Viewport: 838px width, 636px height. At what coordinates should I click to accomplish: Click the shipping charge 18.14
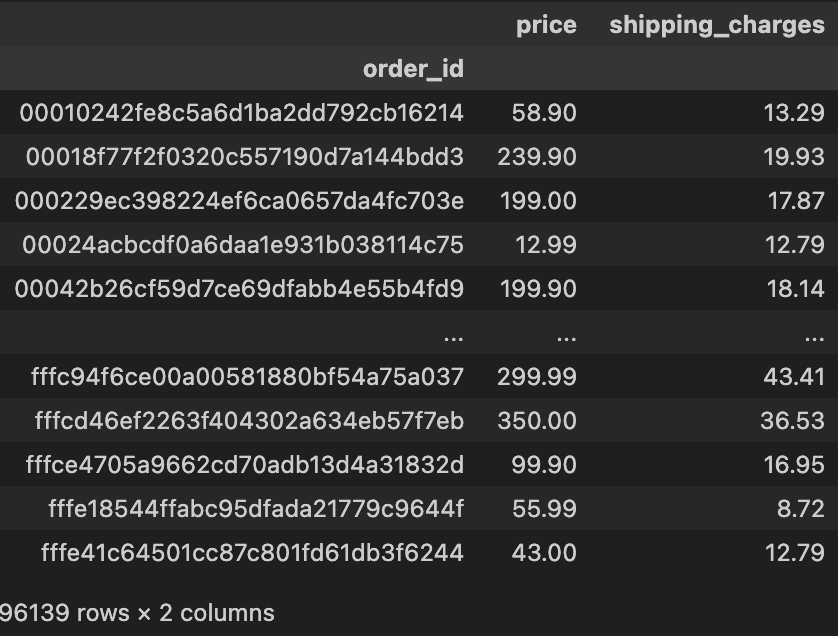tap(795, 289)
